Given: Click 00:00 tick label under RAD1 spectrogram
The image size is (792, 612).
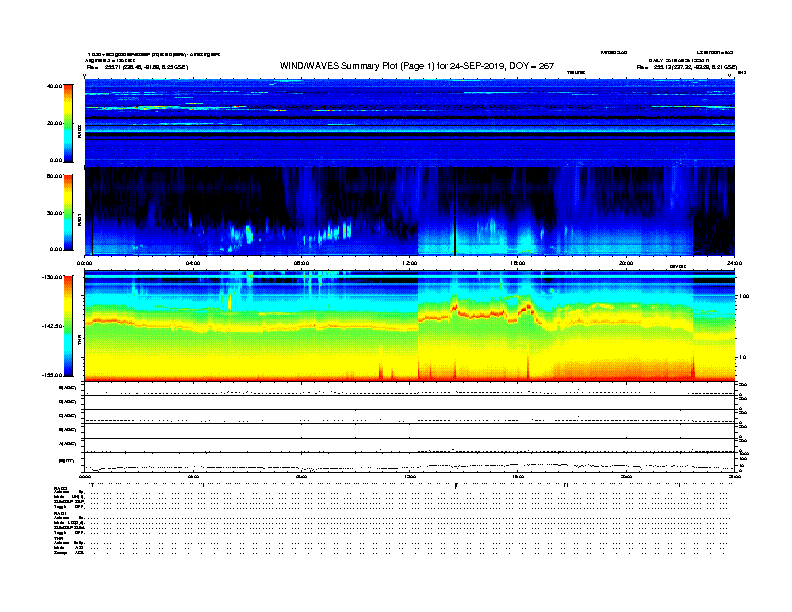Looking at the screenshot, I should tap(85, 263).
